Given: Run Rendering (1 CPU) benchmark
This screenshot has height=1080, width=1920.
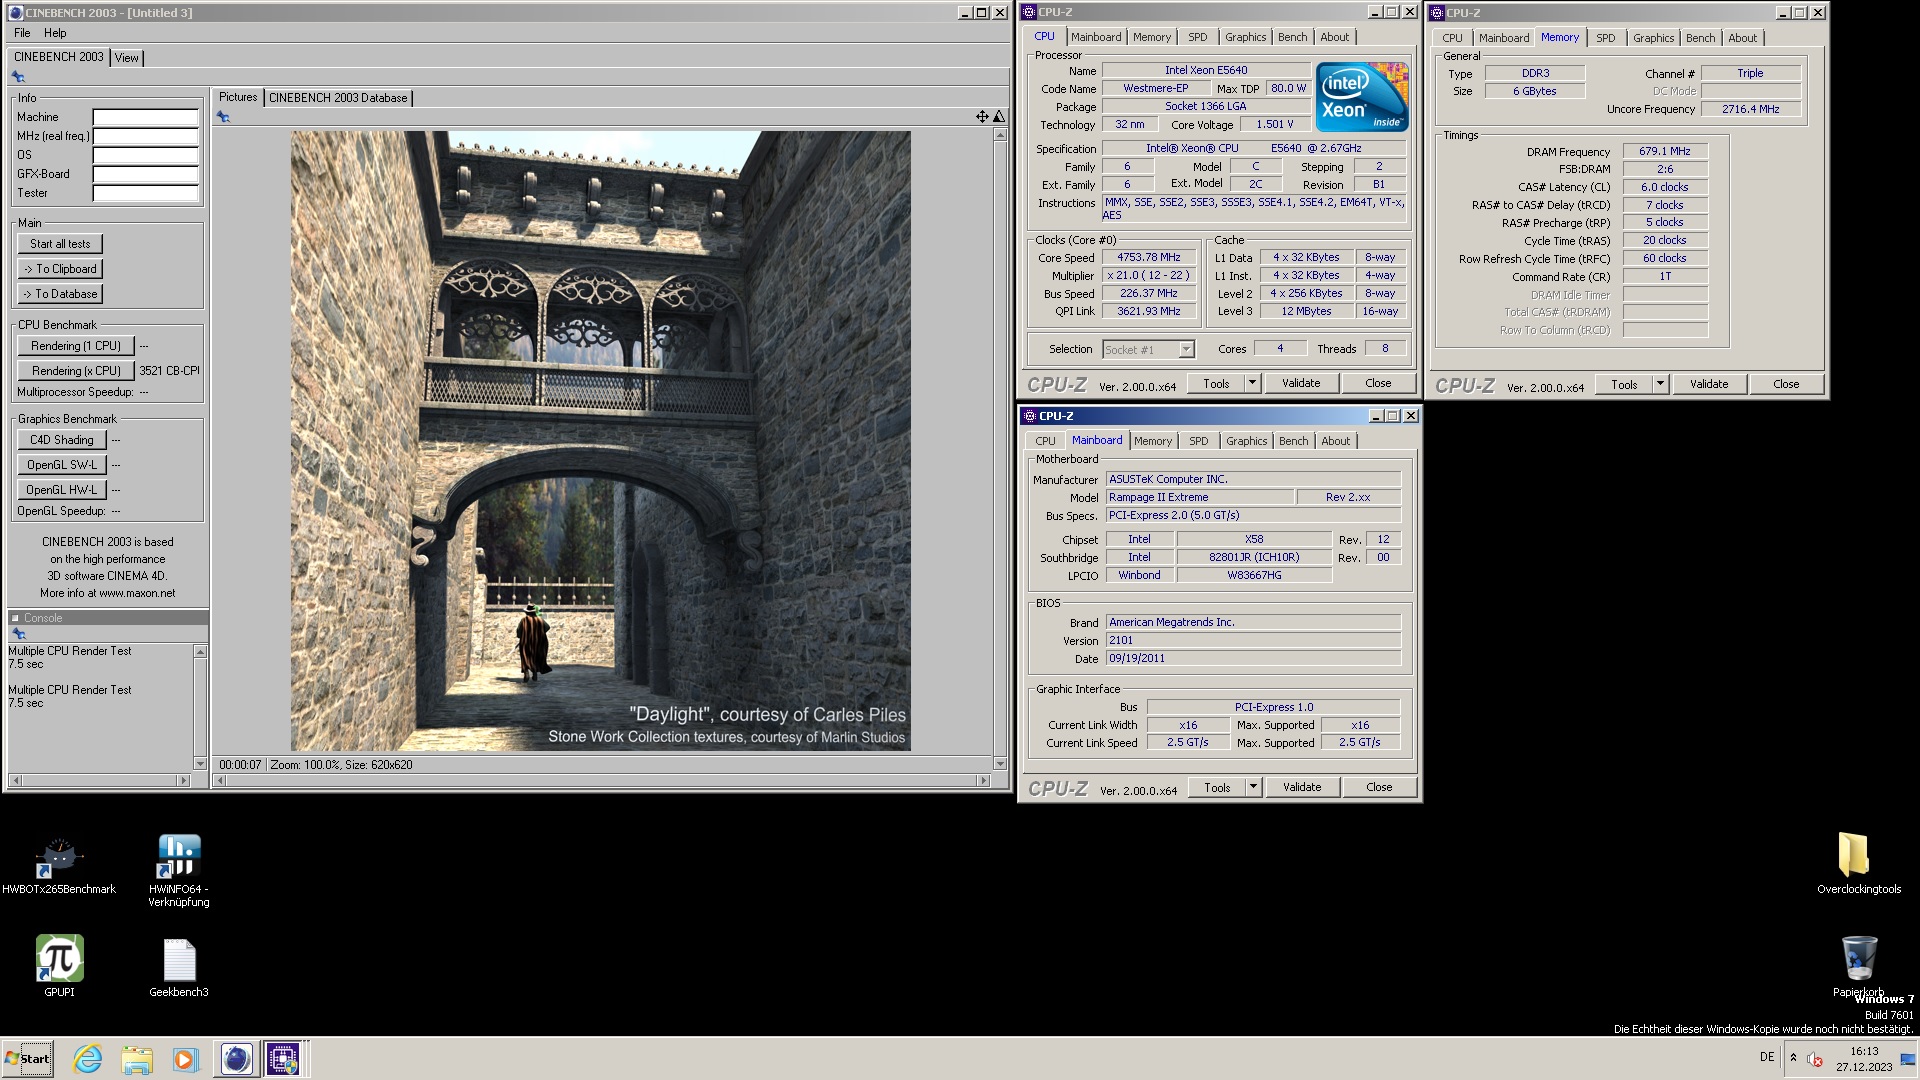Looking at the screenshot, I should 76,346.
